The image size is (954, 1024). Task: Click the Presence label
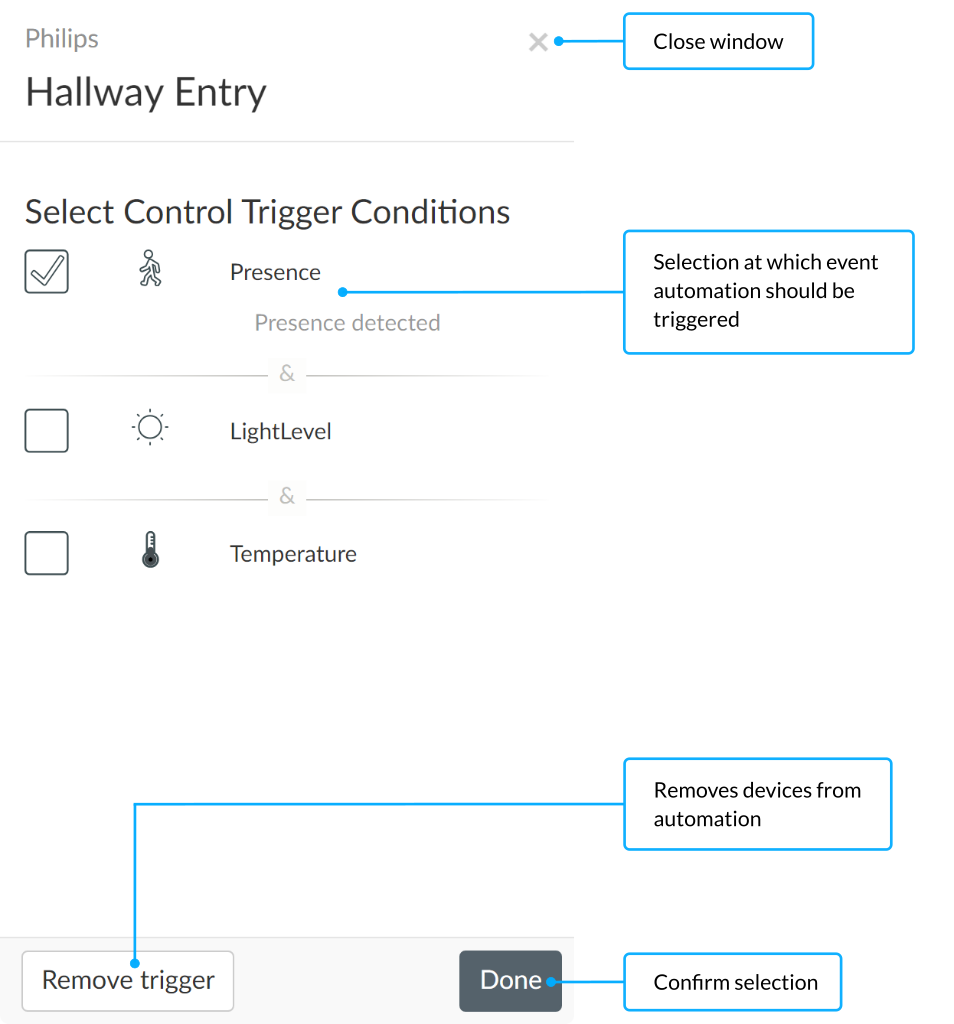275,272
